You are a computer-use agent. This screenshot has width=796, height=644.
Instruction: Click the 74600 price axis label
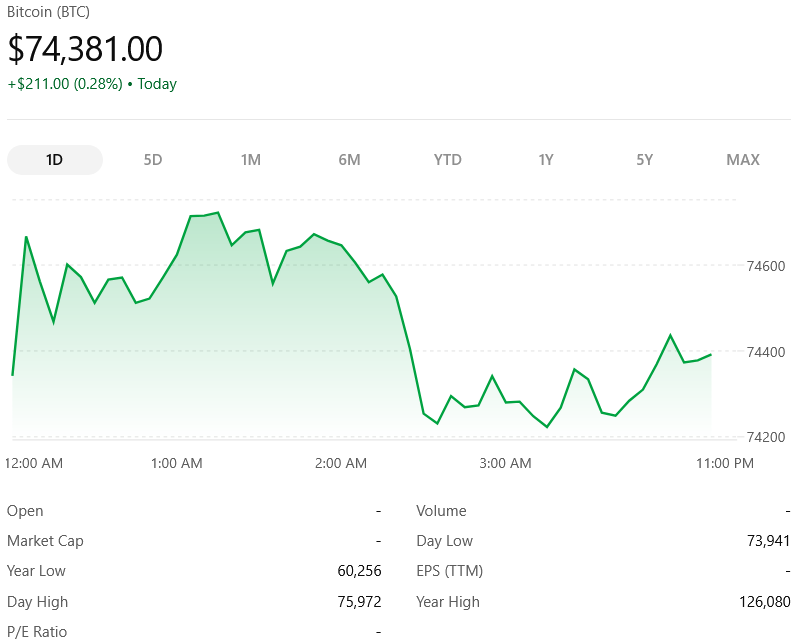(x=766, y=266)
